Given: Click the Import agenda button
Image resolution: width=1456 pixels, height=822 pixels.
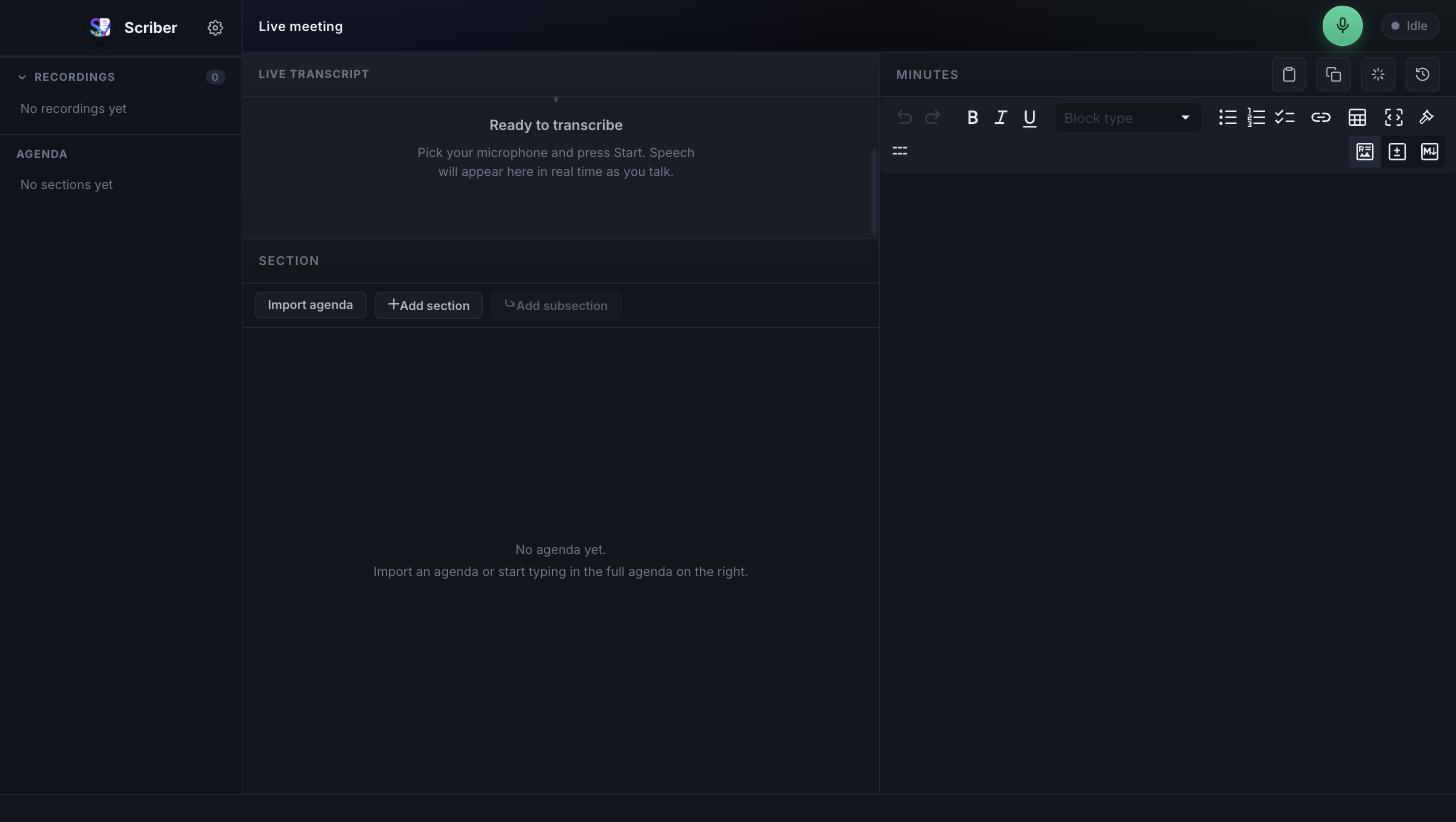Looking at the screenshot, I should pyautogui.click(x=310, y=305).
